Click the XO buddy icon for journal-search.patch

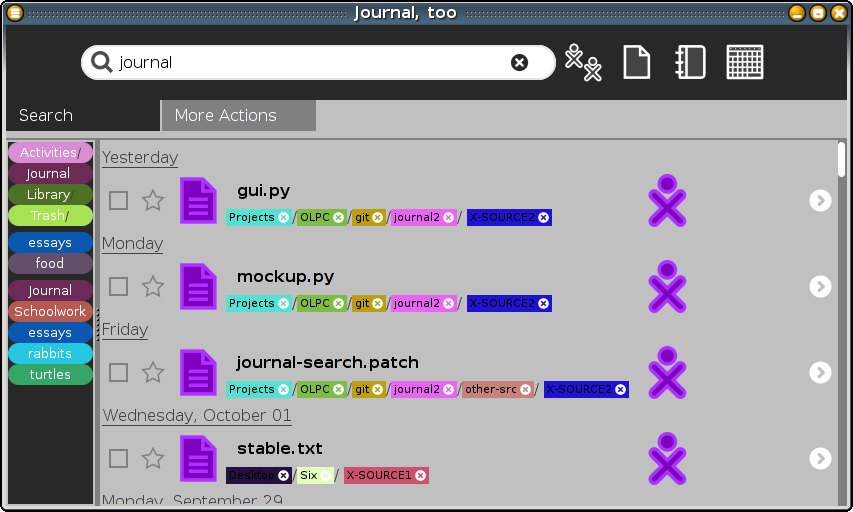pos(667,372)
